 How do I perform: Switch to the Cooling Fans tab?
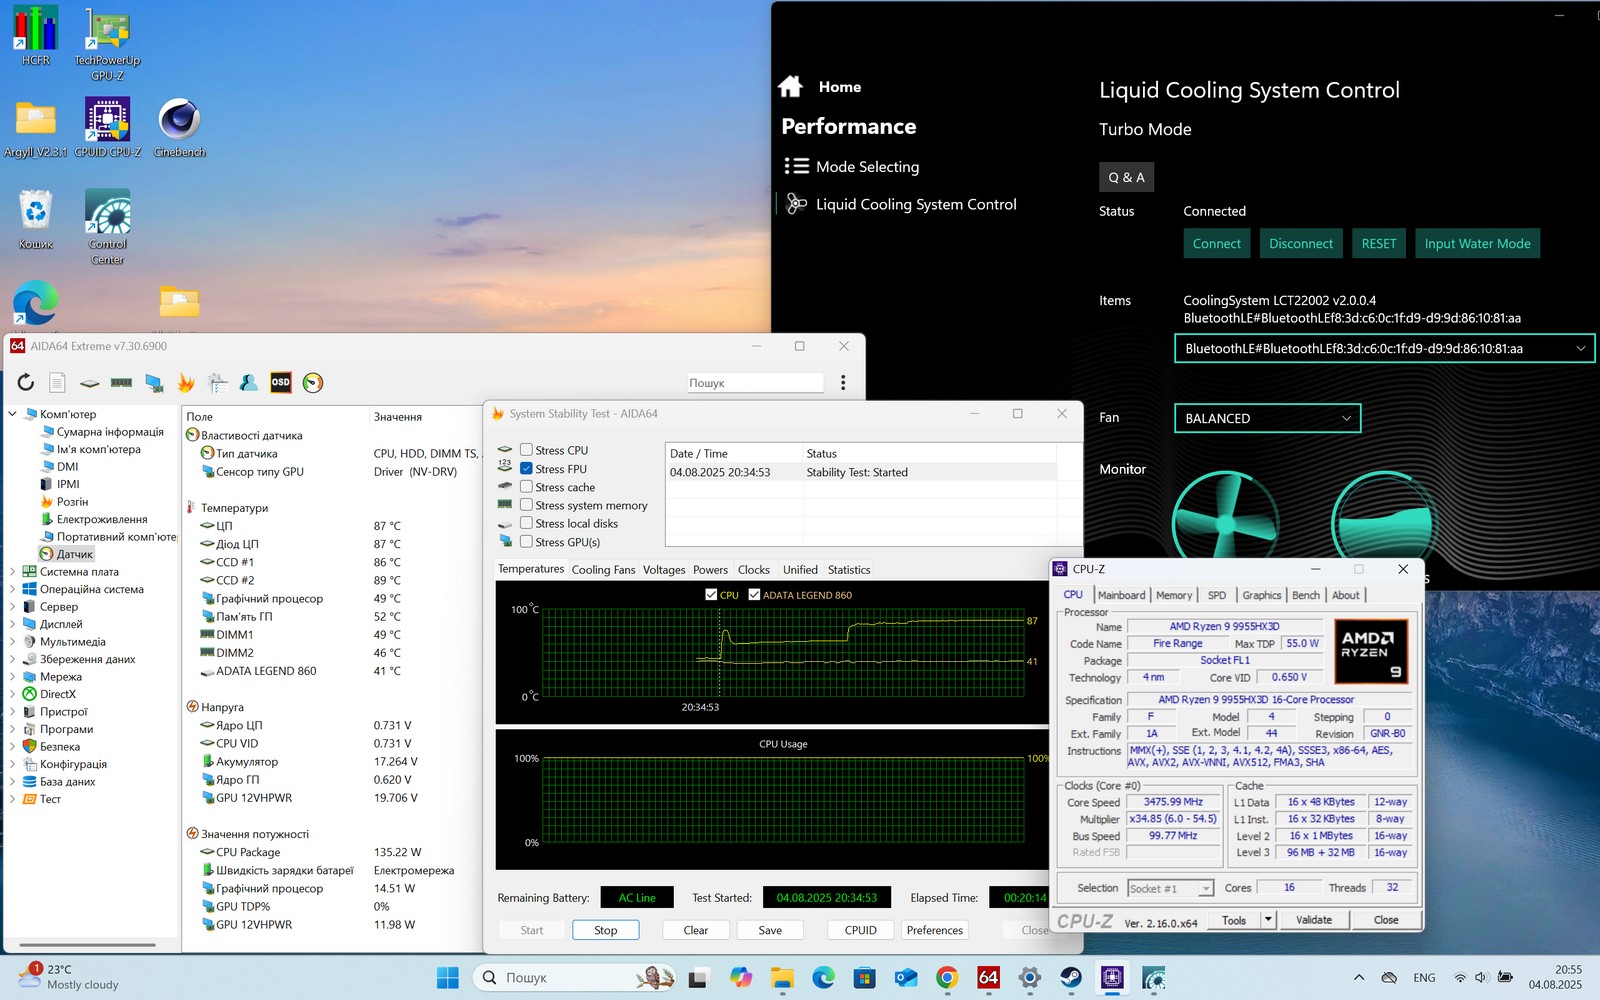pyautogui.click(x=603, y=569)
